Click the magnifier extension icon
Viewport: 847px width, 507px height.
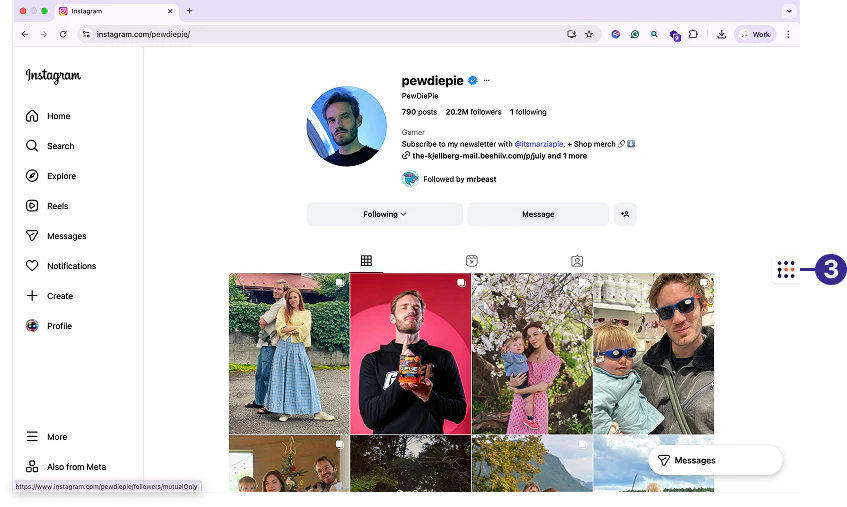pos(654,34)
